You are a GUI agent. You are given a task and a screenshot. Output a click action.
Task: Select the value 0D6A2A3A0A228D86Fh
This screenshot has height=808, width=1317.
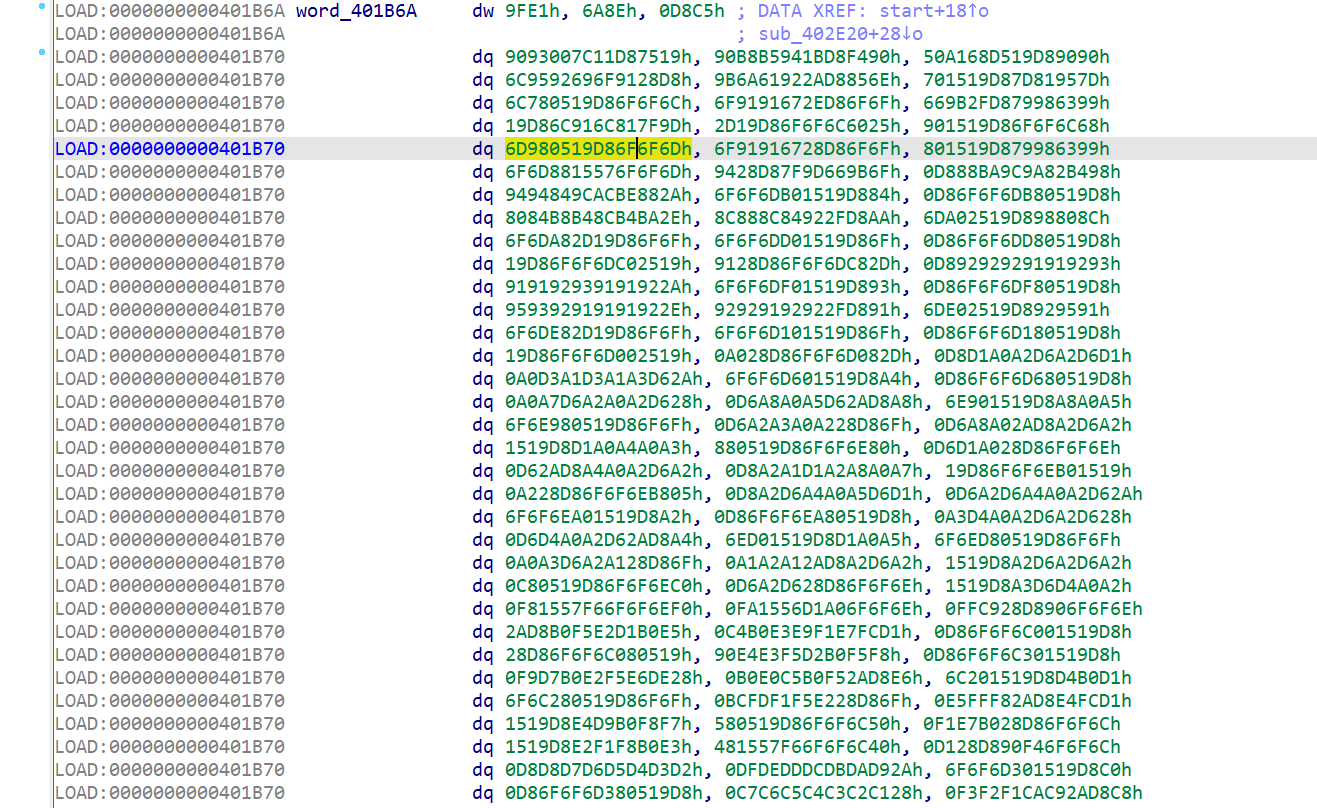[813, 425]
